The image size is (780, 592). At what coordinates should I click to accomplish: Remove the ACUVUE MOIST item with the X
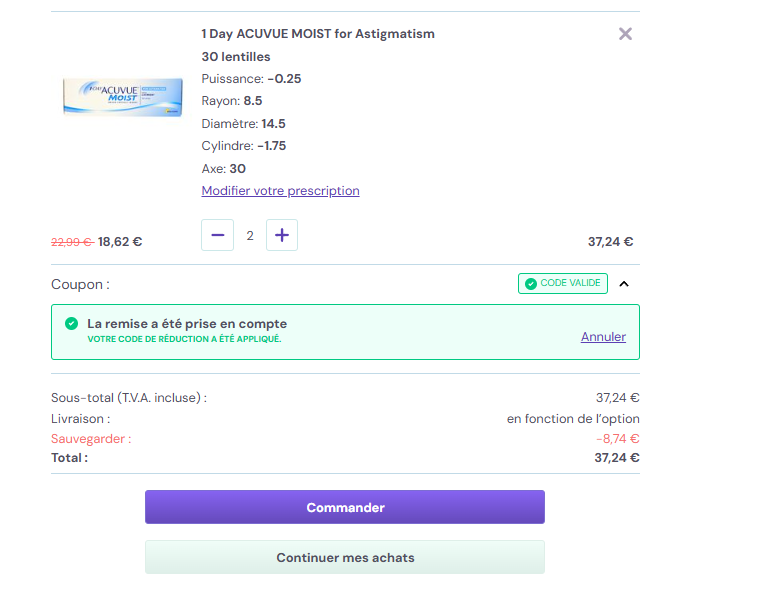click(625, 34)
